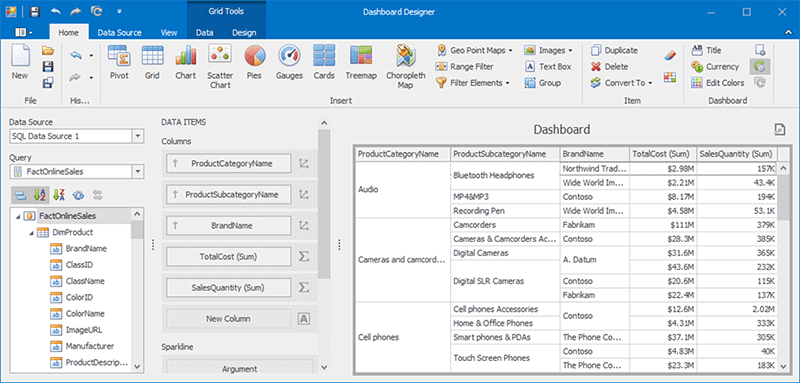
Task: Click the refresh field list icon
Action: tap(78, 194)
